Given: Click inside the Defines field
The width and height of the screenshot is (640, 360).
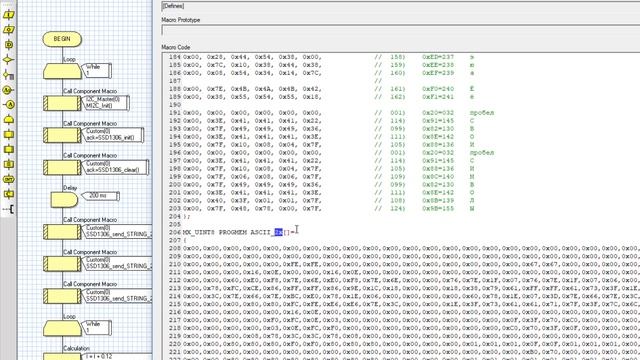Looking at the screenshot, I should (400, 7).
